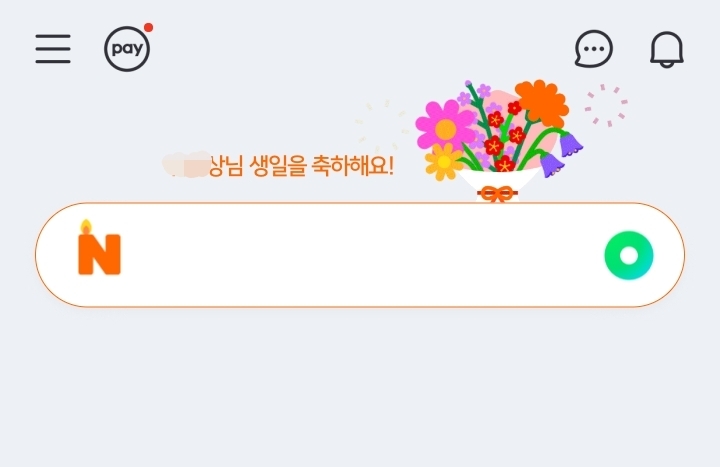Click the blurred user name before the greeting
Screen dimensions: 720x467
pyautogui.click(x=187, y=165)
